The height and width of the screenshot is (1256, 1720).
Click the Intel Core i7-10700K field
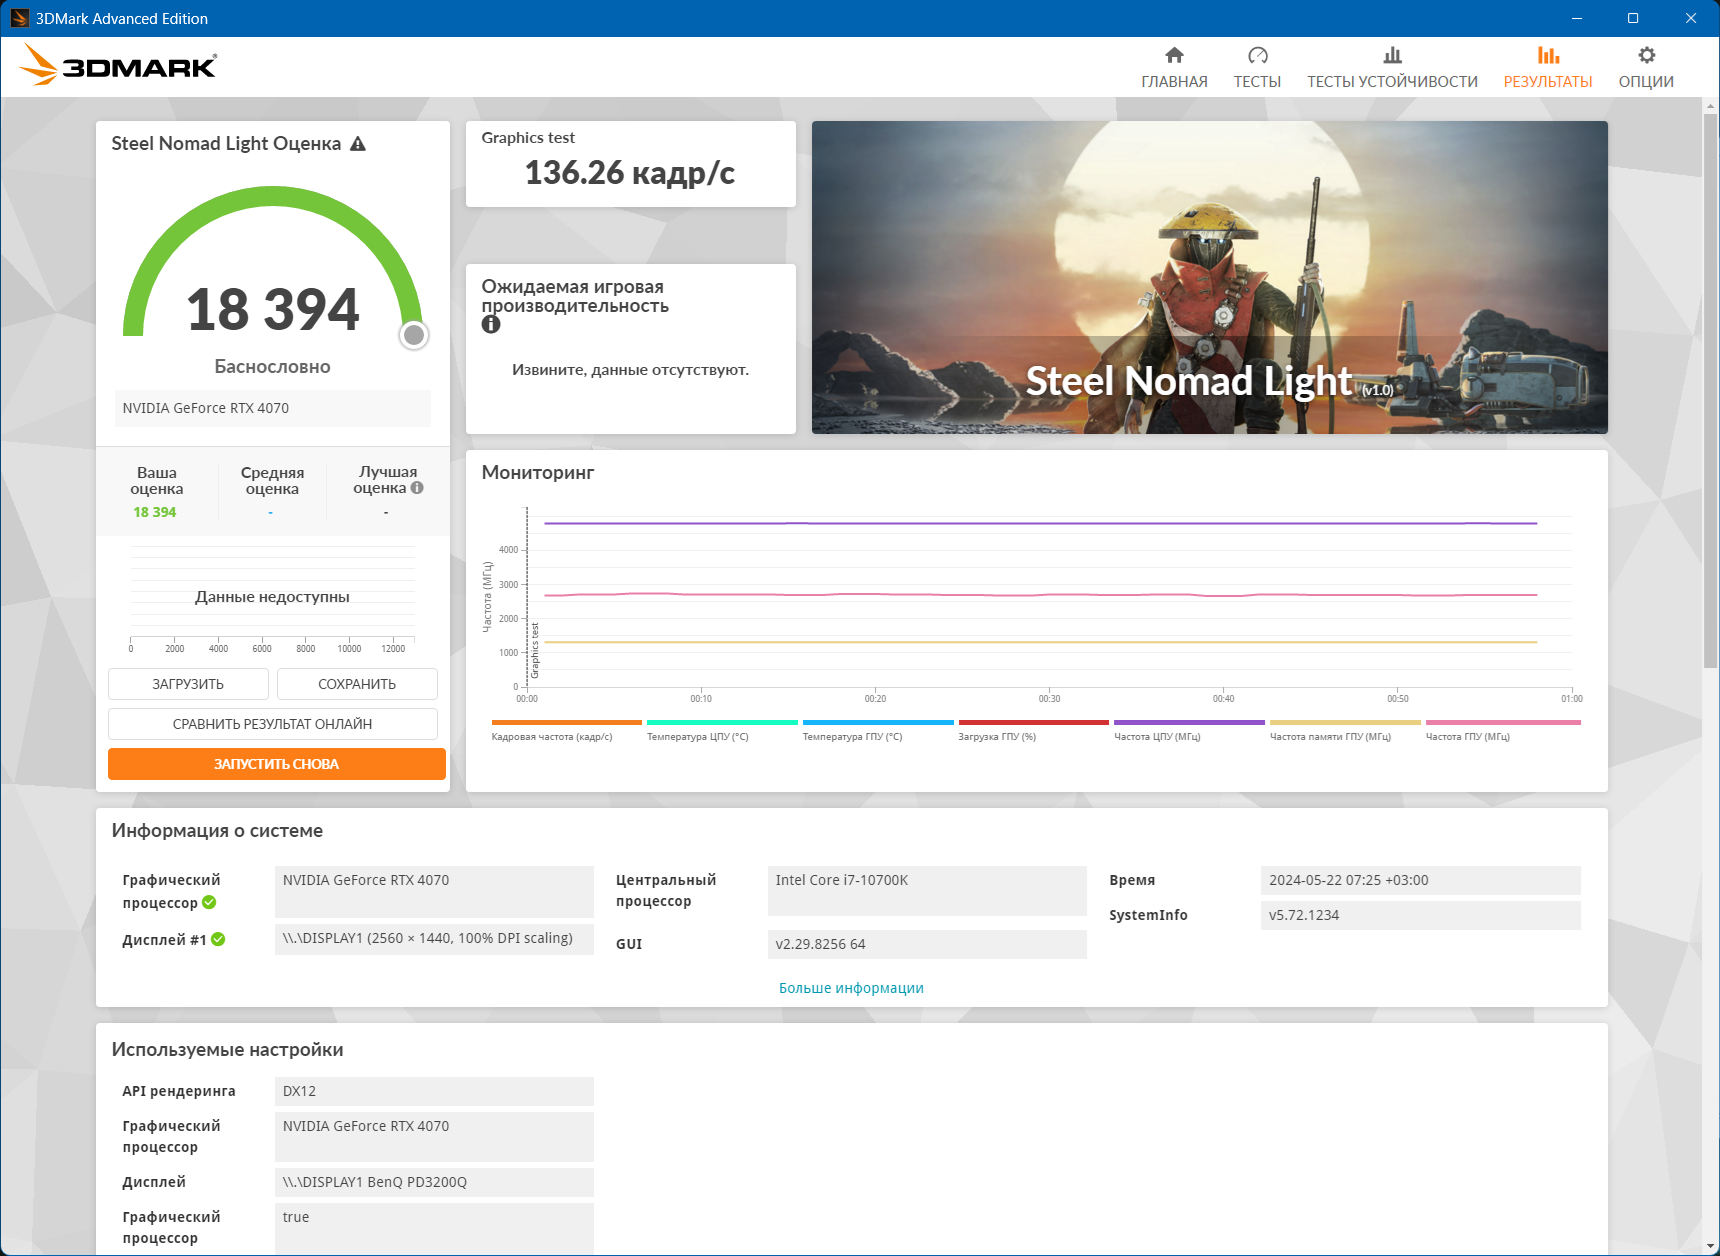click(927, 891)
